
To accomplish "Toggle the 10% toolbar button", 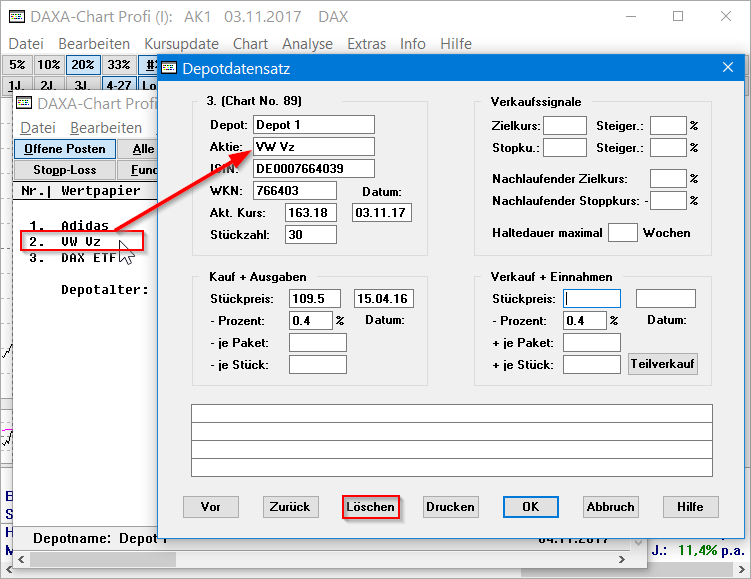I will (49, 65).
